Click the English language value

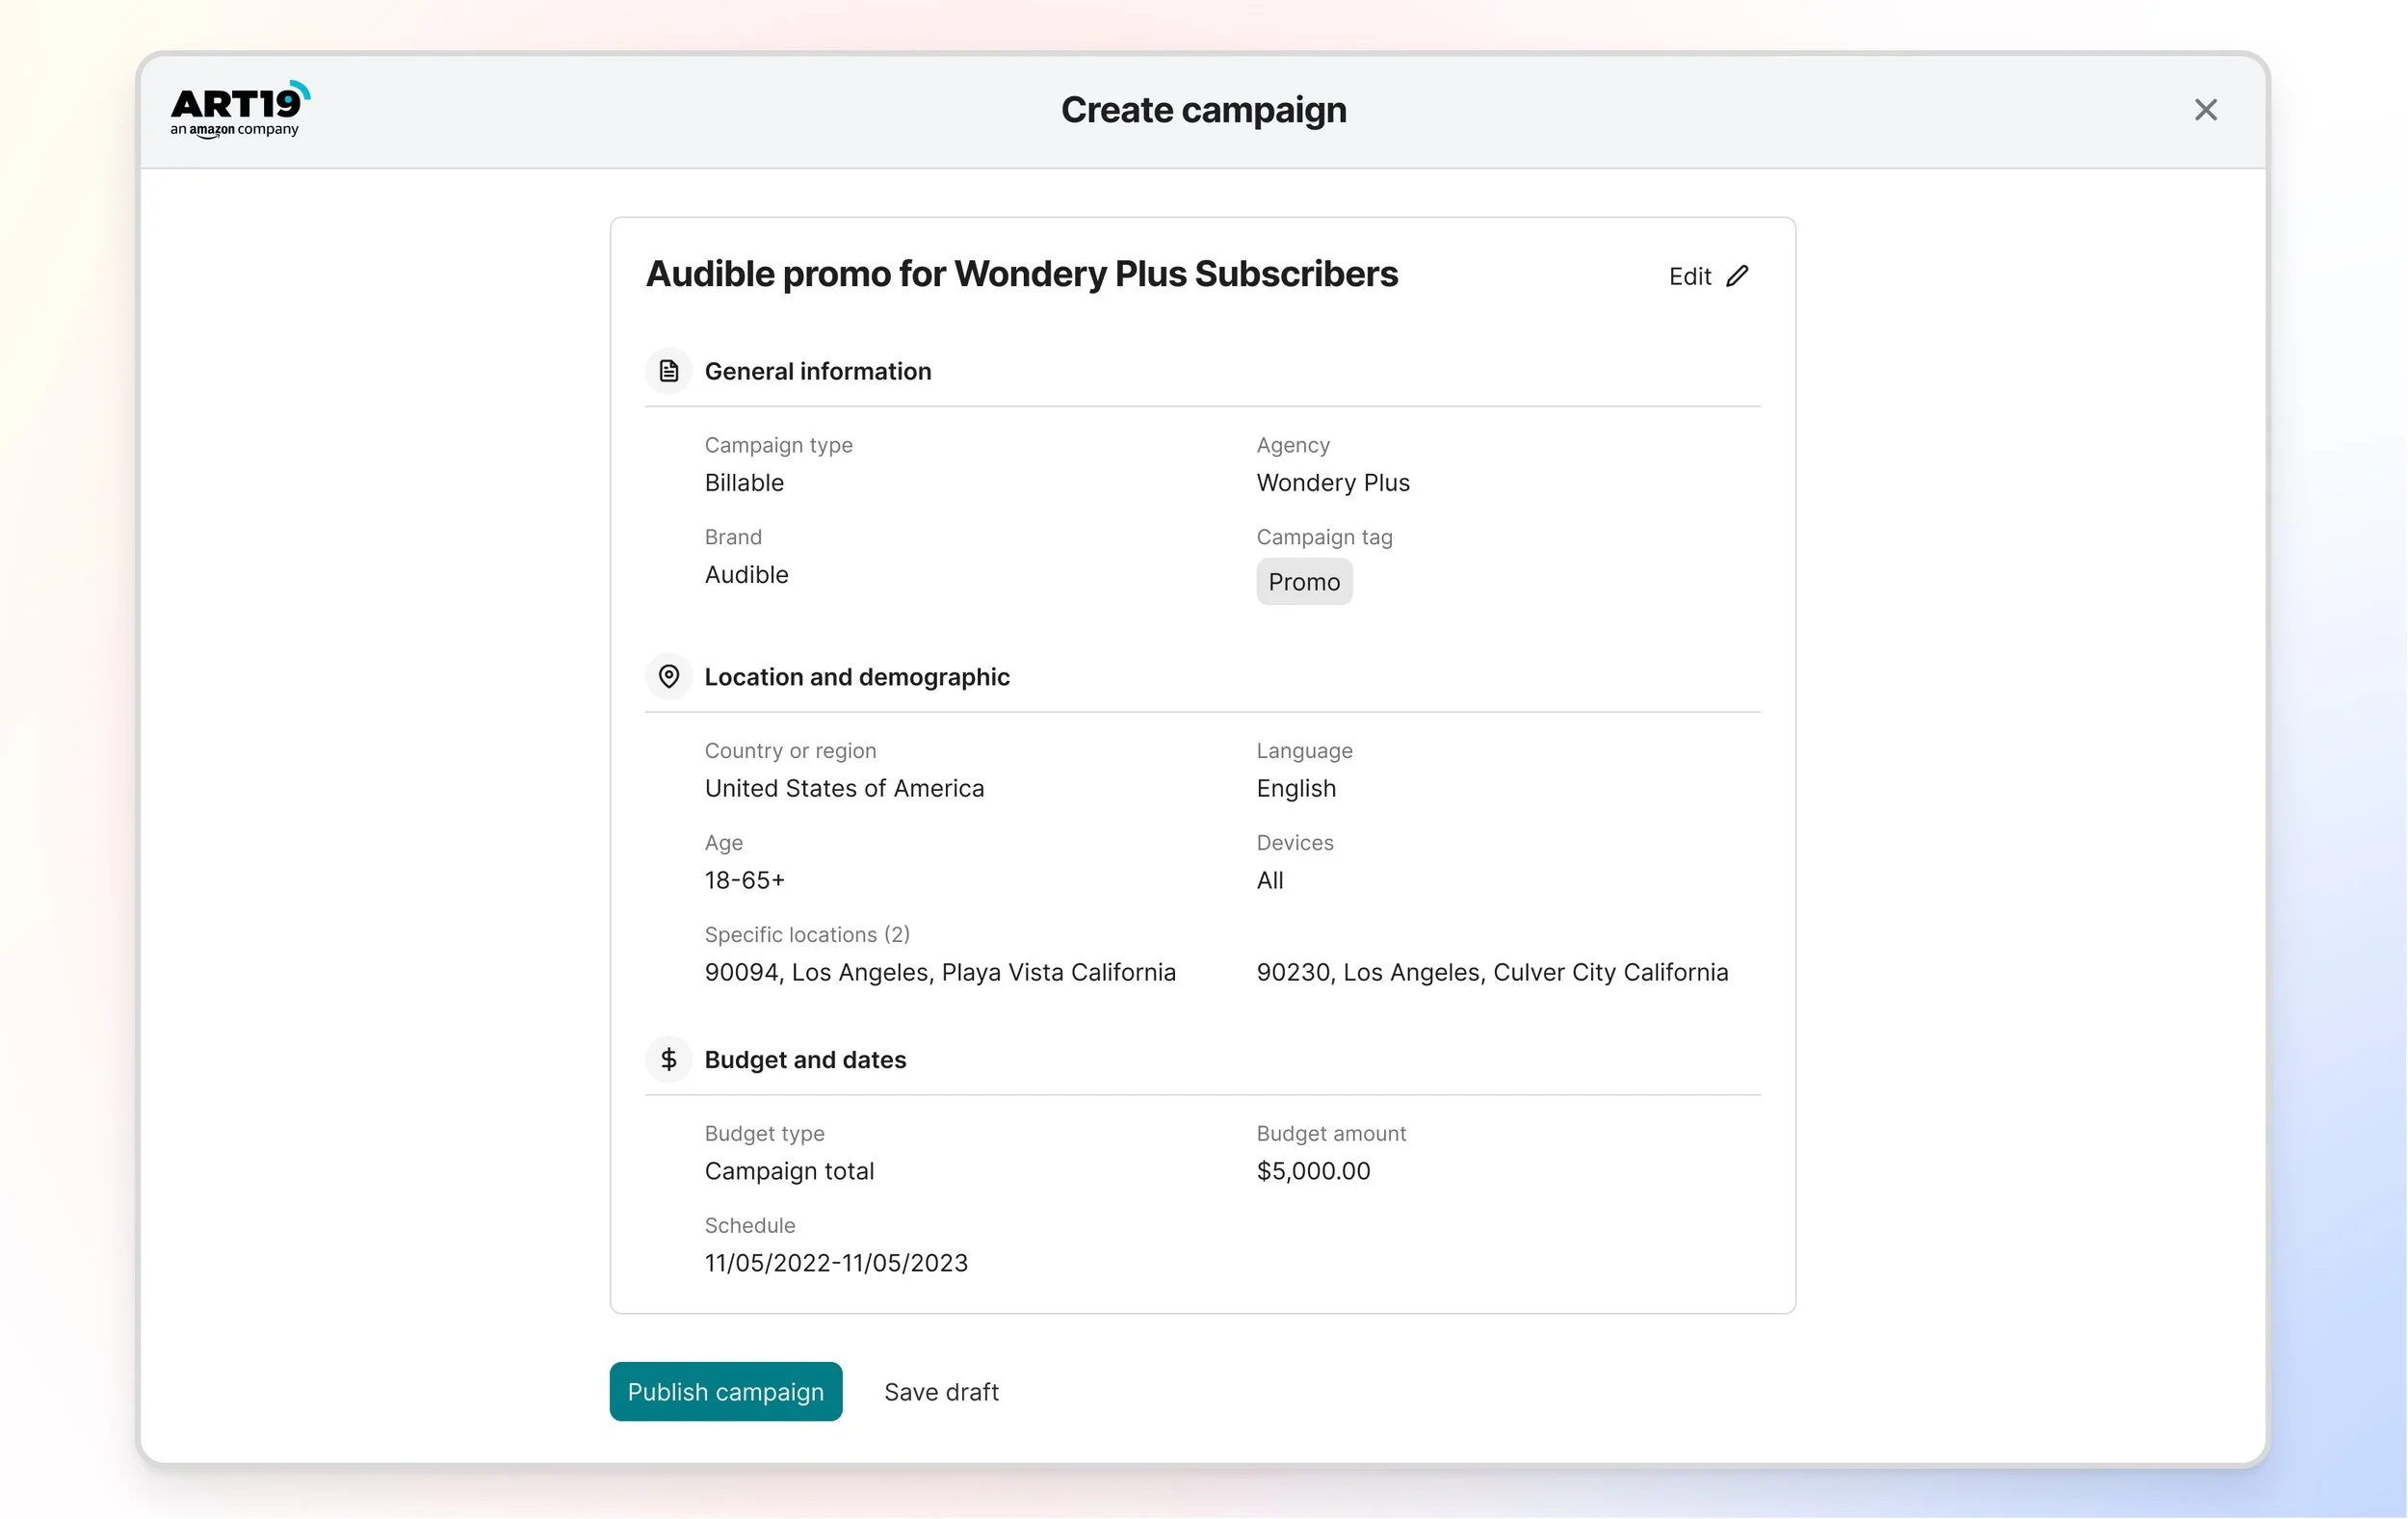[1296, 789]
